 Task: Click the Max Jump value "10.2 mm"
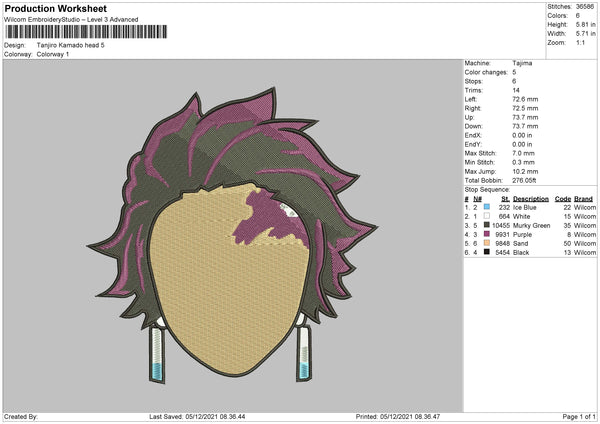coord(525,171)
